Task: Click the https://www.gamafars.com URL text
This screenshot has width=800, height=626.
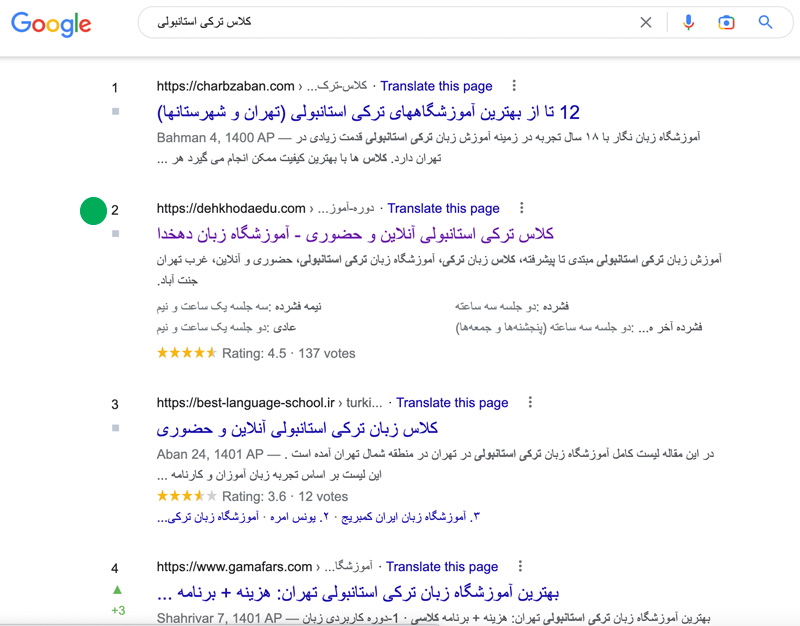Action: tap(234, 567)
